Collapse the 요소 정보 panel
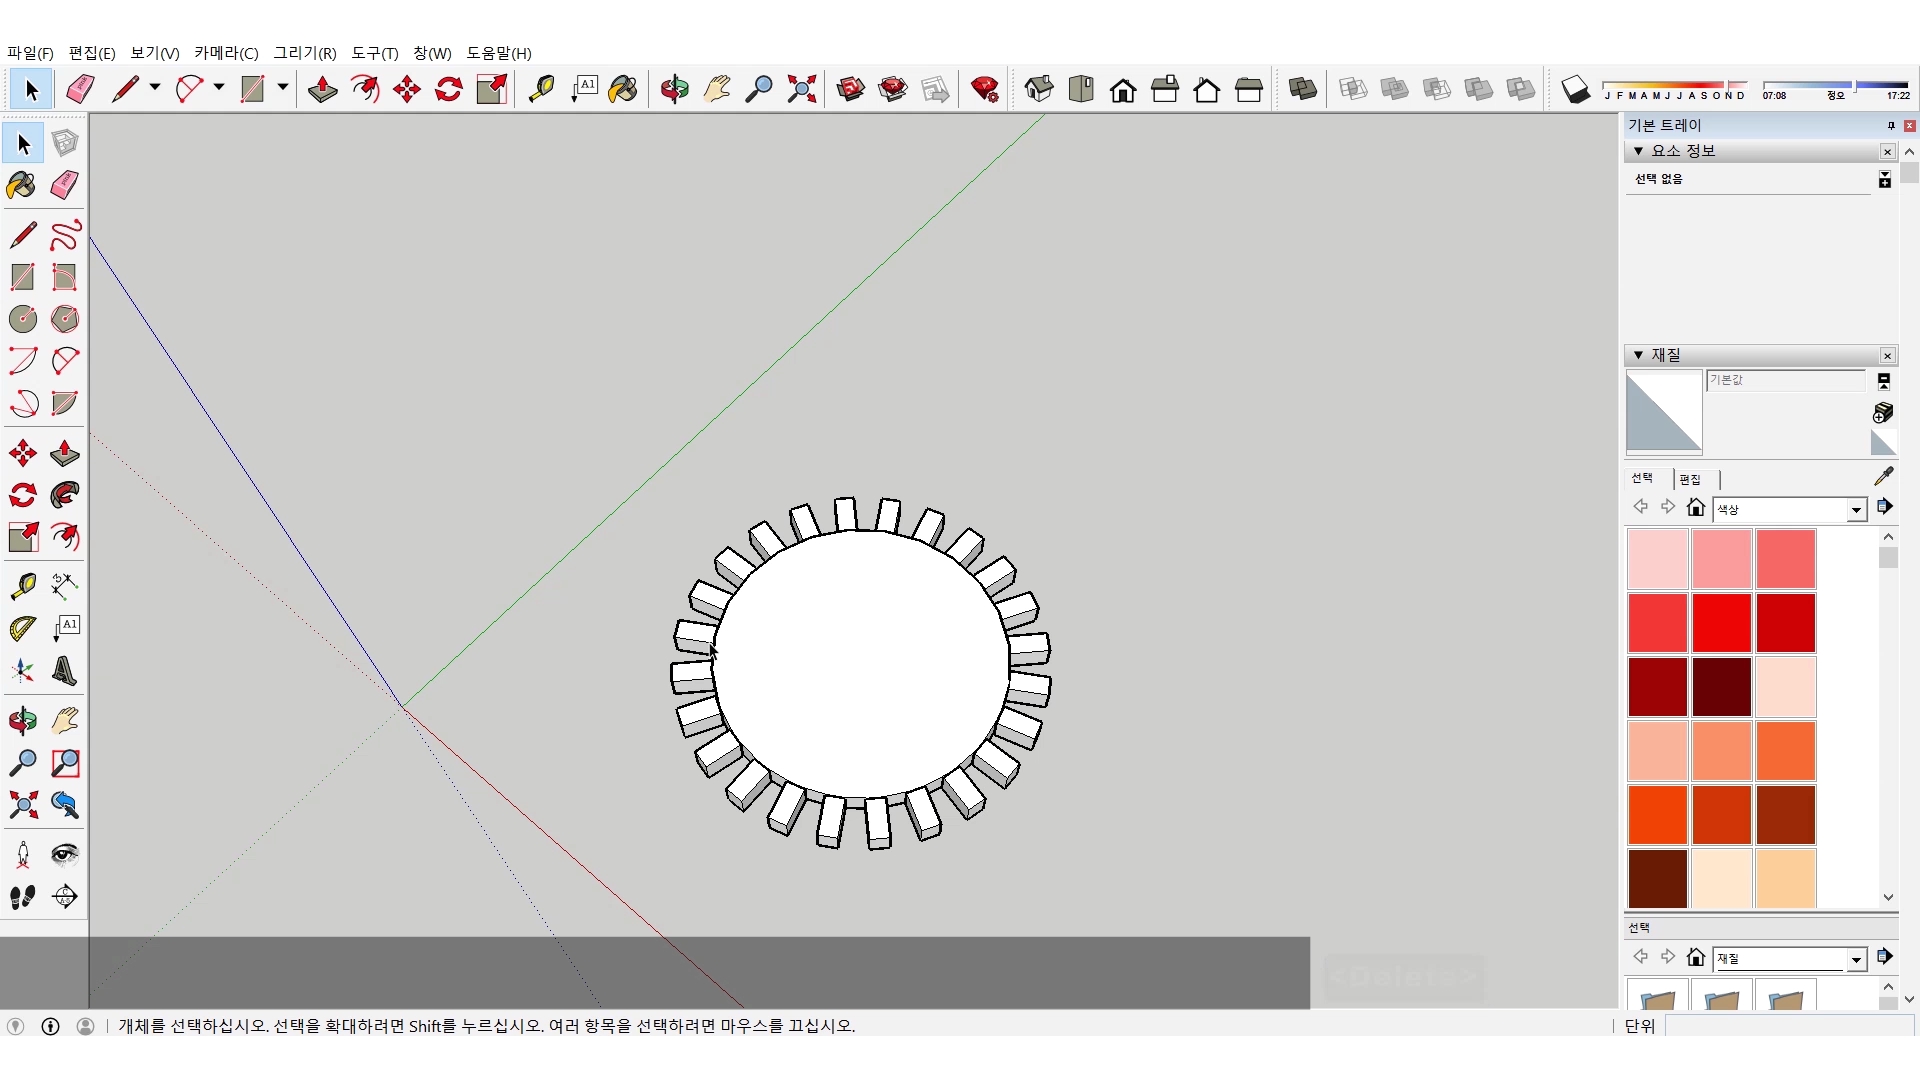Screen dimensions: 1920x1080 (1638, 151)
